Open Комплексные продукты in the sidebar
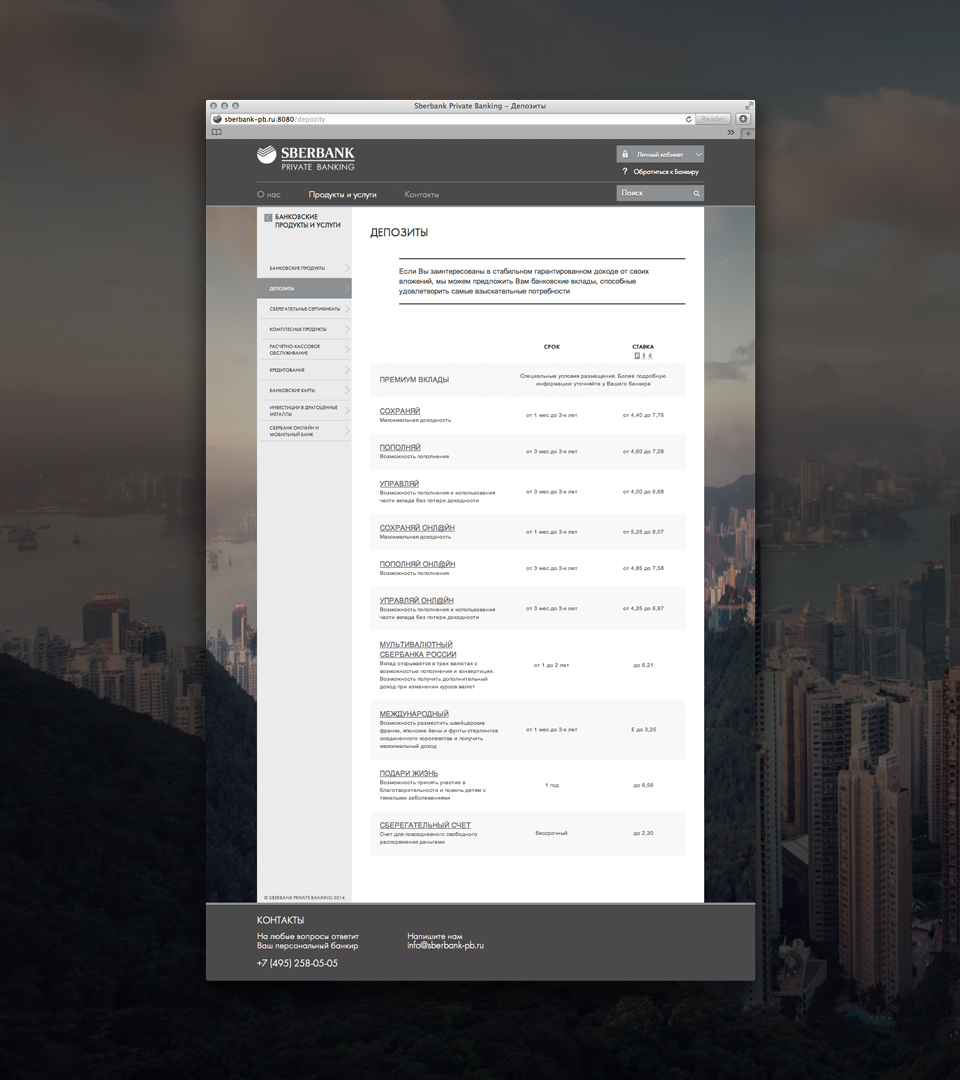The width and height of the screenshot is (960, 1080). coord(304,329)
